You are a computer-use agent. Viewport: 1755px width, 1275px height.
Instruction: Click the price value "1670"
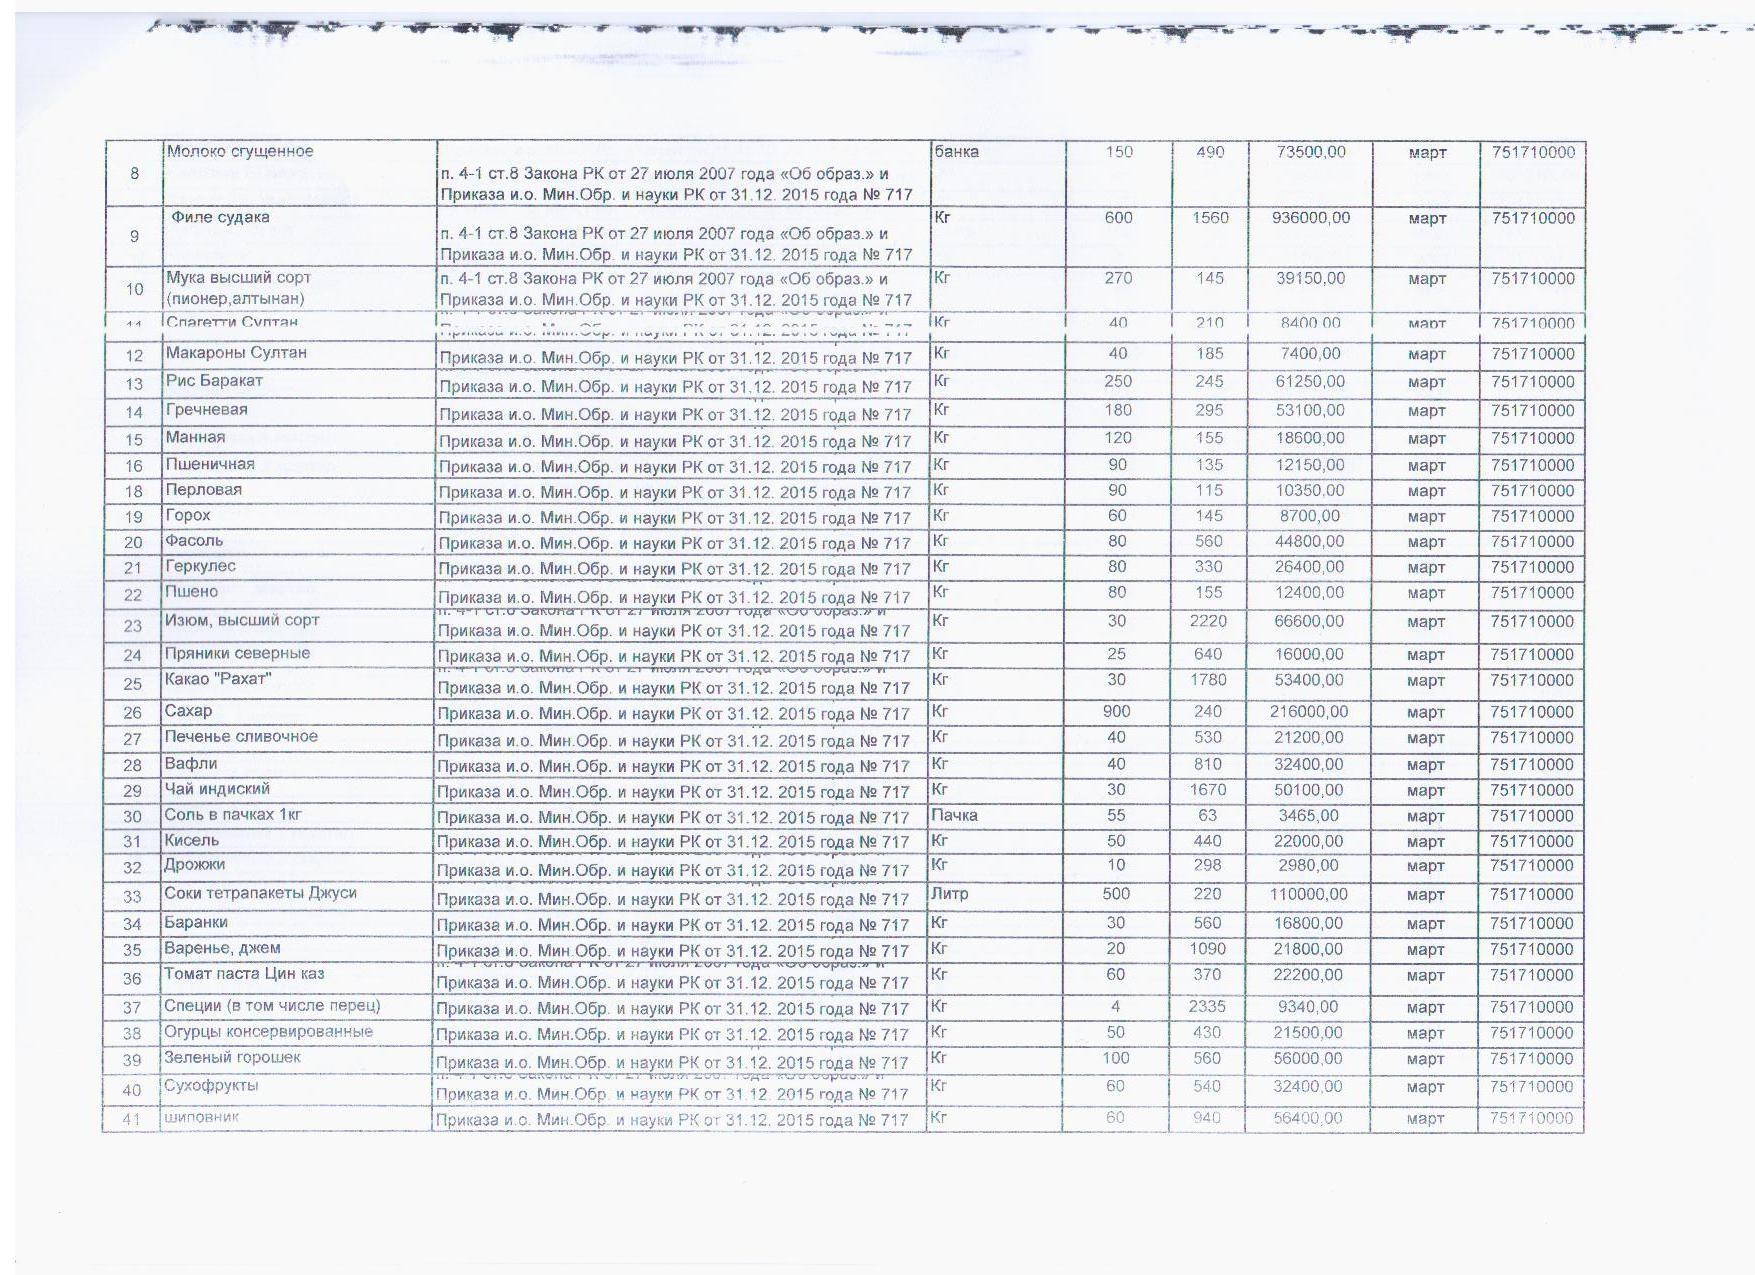[x=1208, y=790]
